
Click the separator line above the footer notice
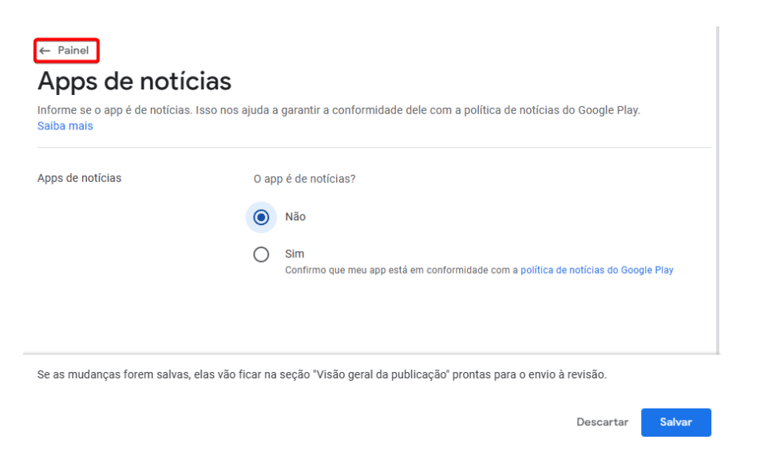[x=371, y=354]
